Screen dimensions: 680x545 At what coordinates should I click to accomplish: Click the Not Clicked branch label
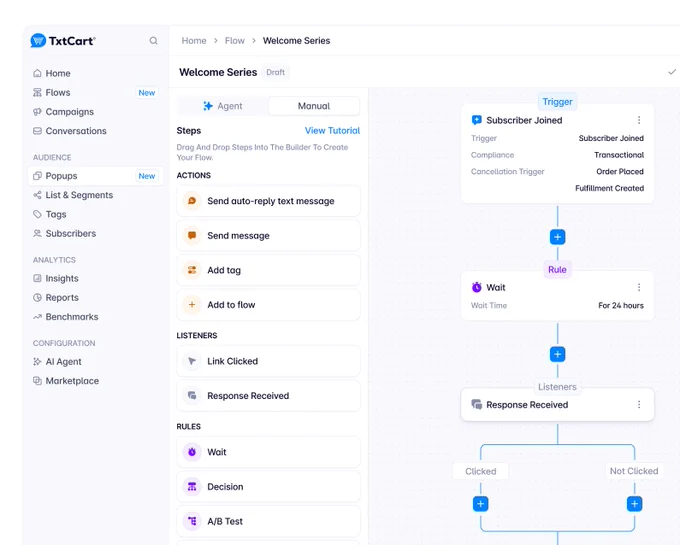(634, 471)
